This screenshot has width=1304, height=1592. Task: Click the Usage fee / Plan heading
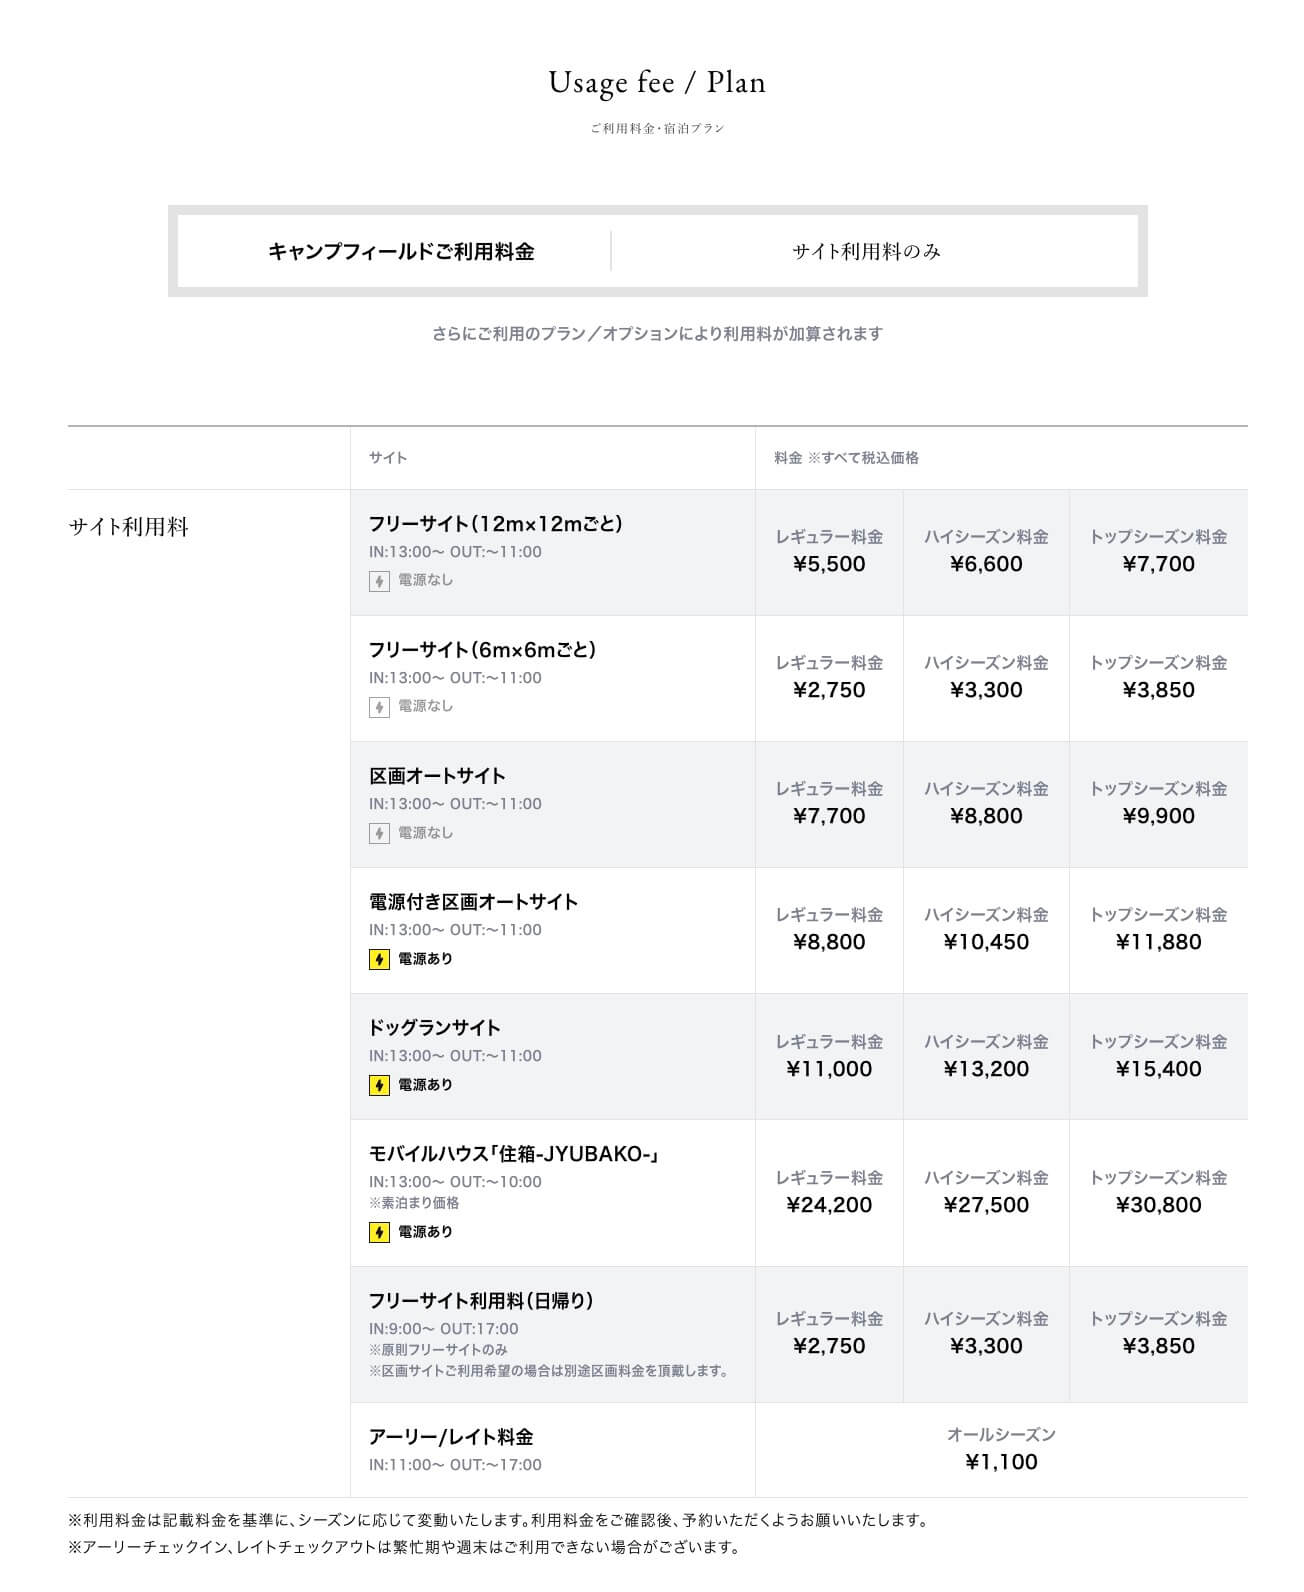pyautogui.click(x=657, y=82)
